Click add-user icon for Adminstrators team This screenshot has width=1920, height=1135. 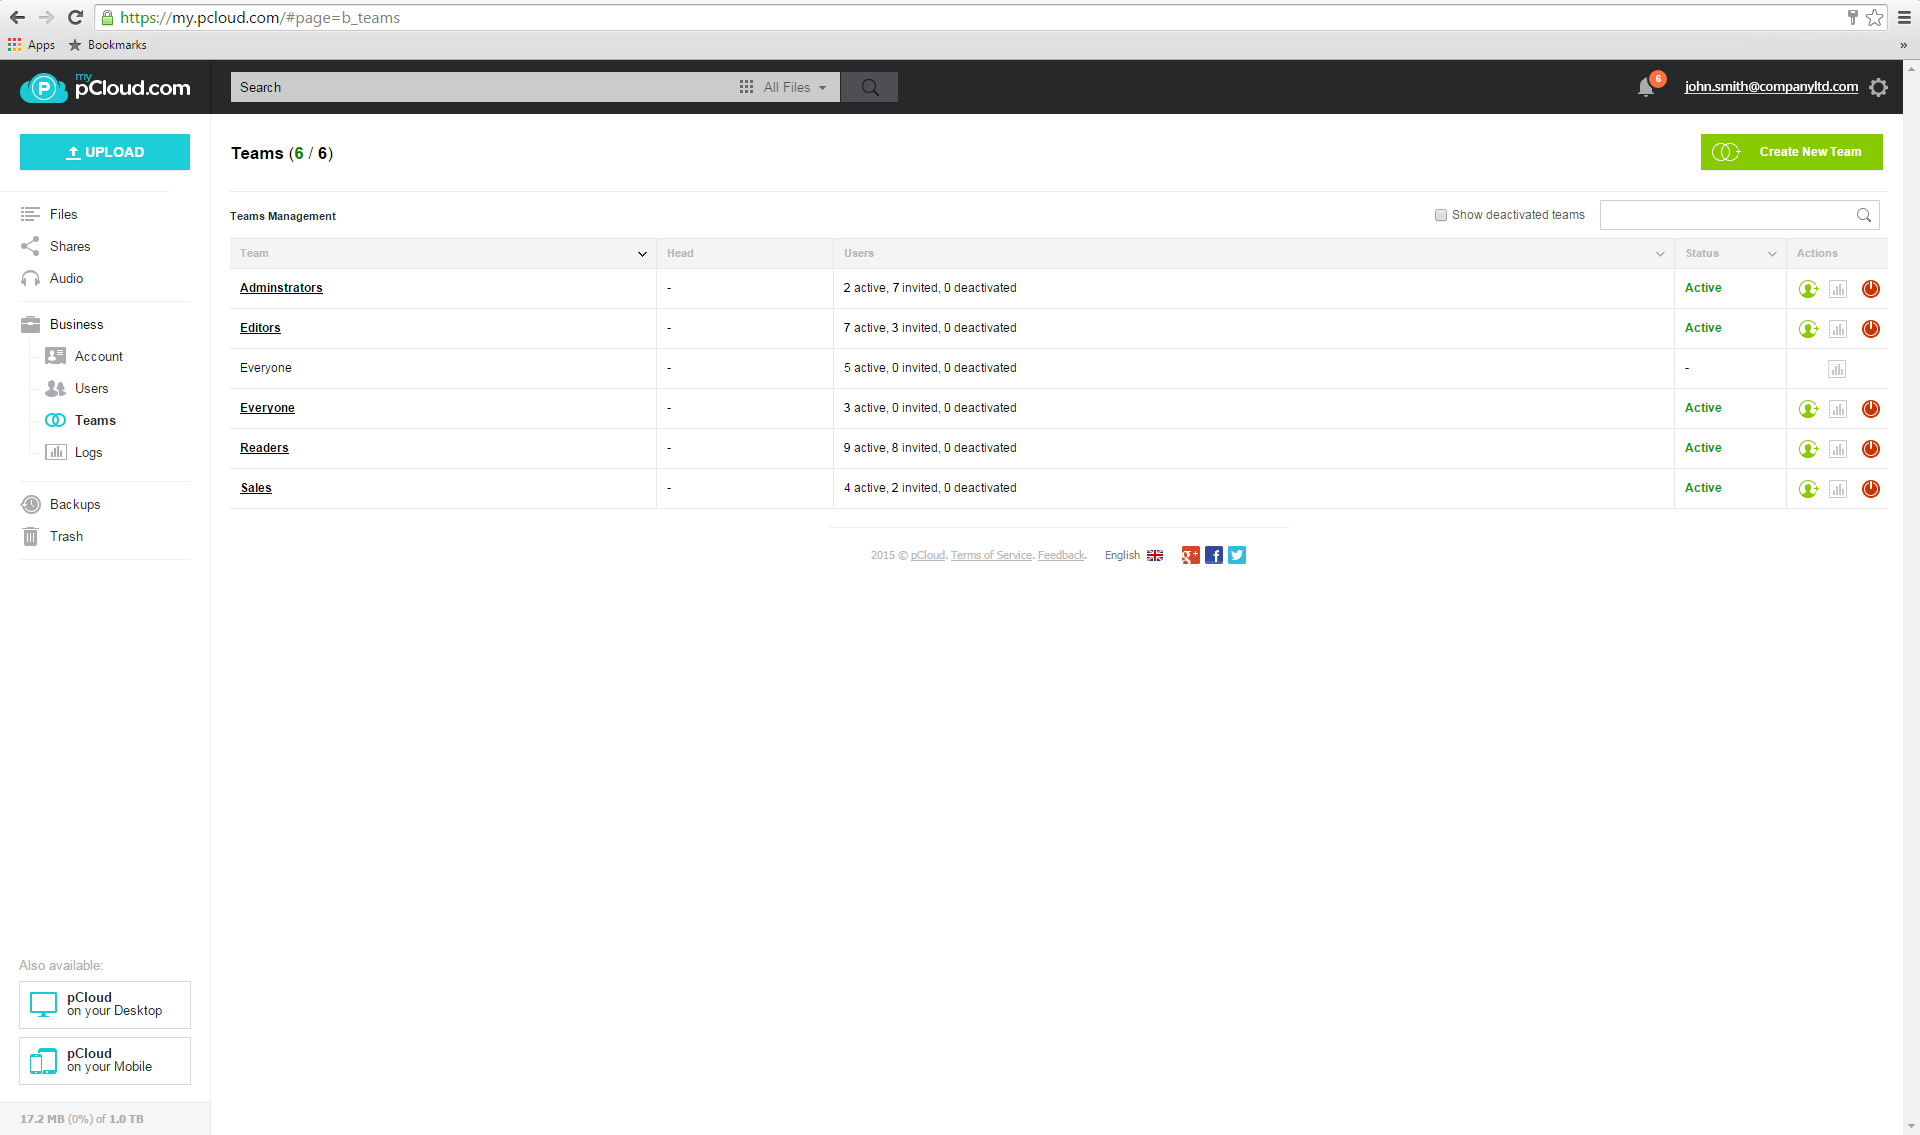1808,289
